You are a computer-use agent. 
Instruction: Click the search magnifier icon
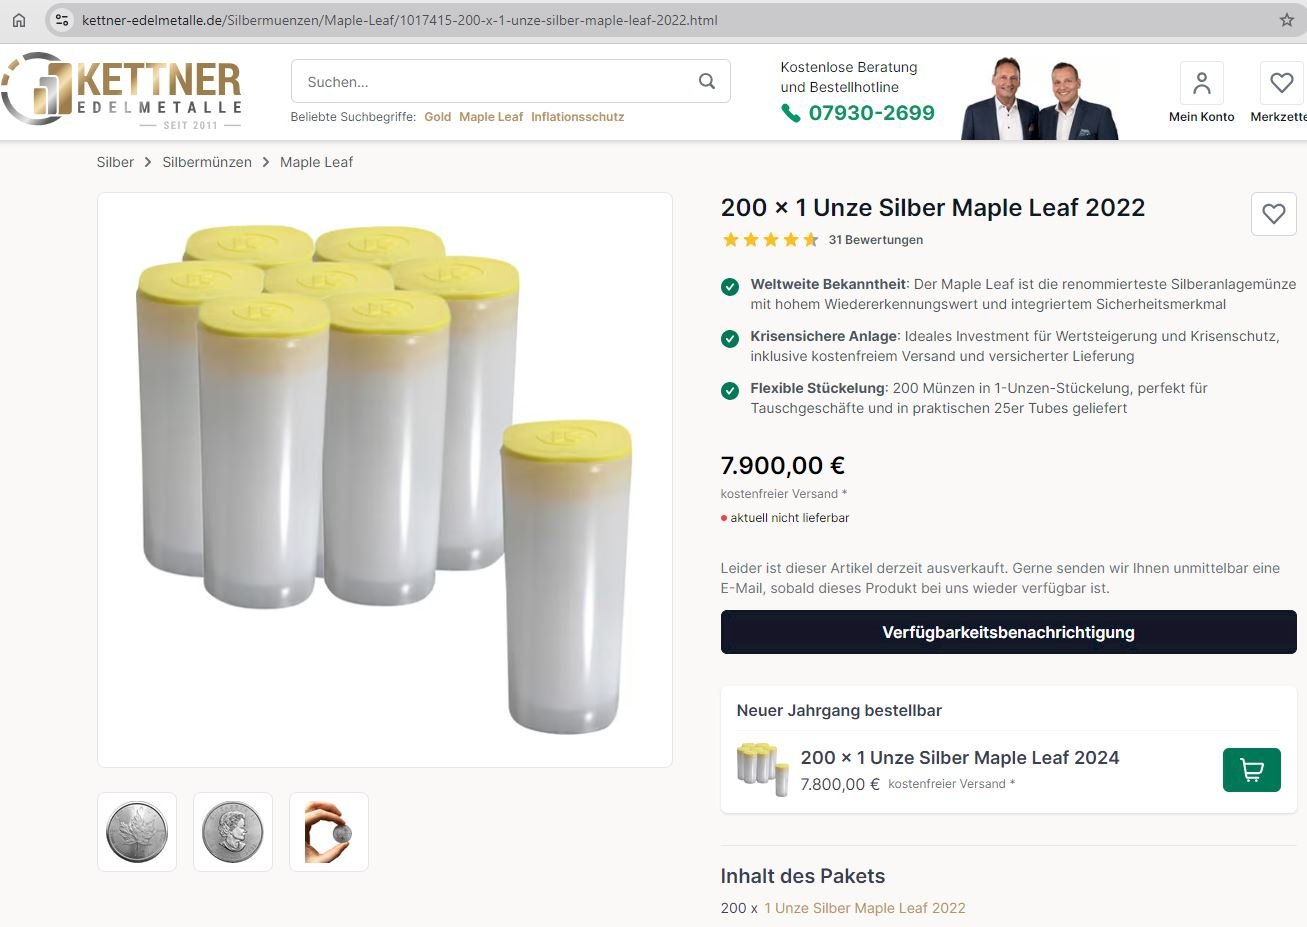[707, 81]
